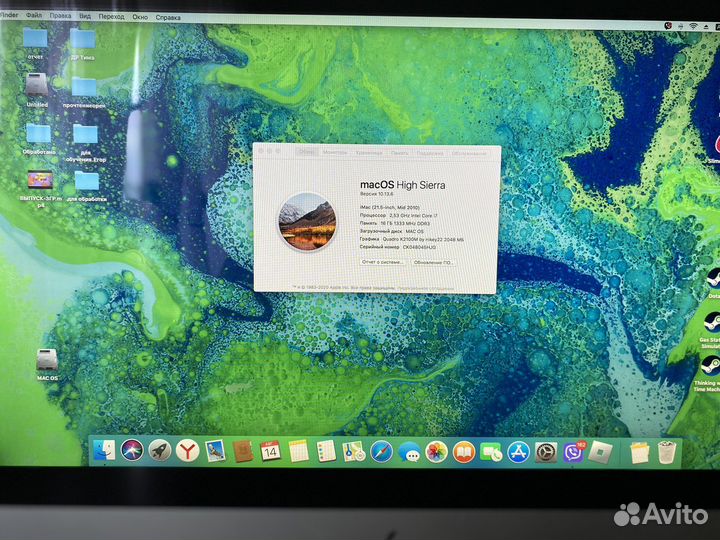This screenshot has width=720, height=540.
Task: Open the 'Файл' menu
Action: click(34, 15)
